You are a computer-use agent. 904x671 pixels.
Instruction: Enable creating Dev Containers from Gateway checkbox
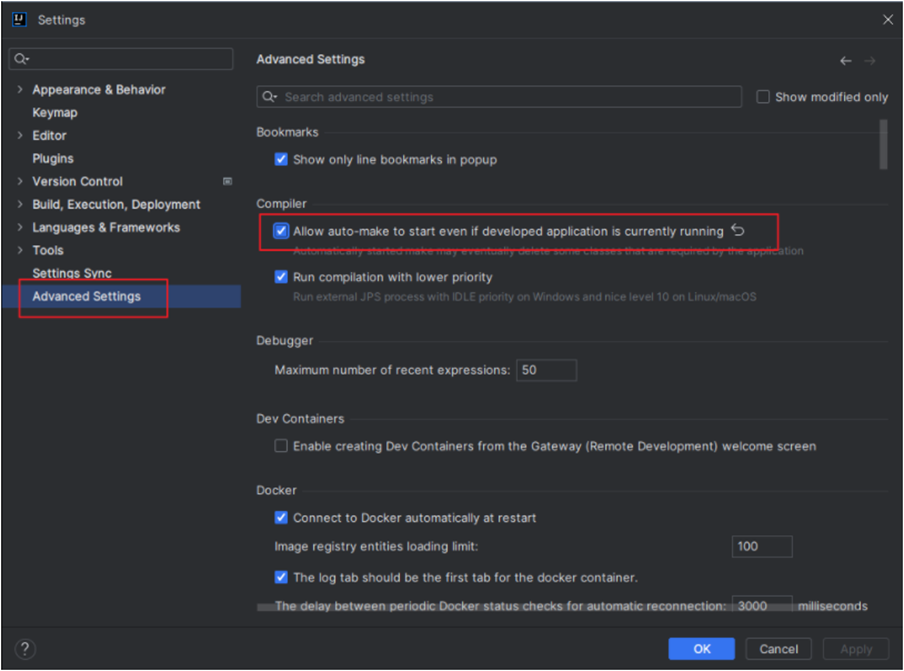click(281, 446)
